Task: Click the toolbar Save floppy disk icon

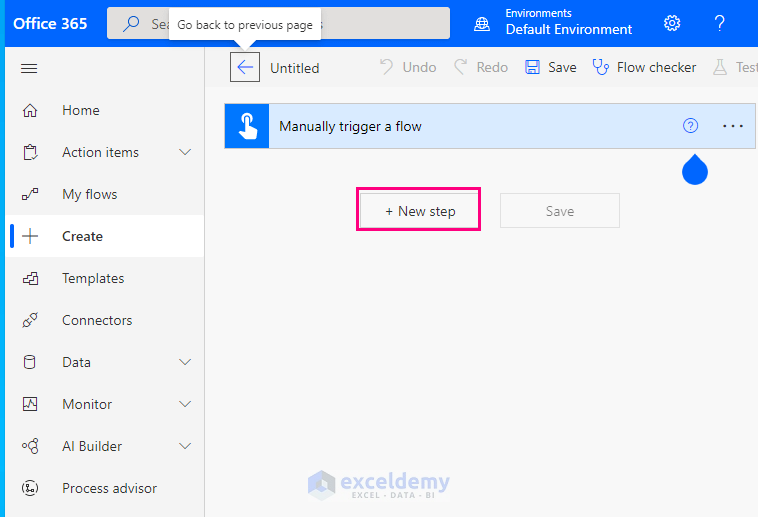Action: tap(532, 67)
